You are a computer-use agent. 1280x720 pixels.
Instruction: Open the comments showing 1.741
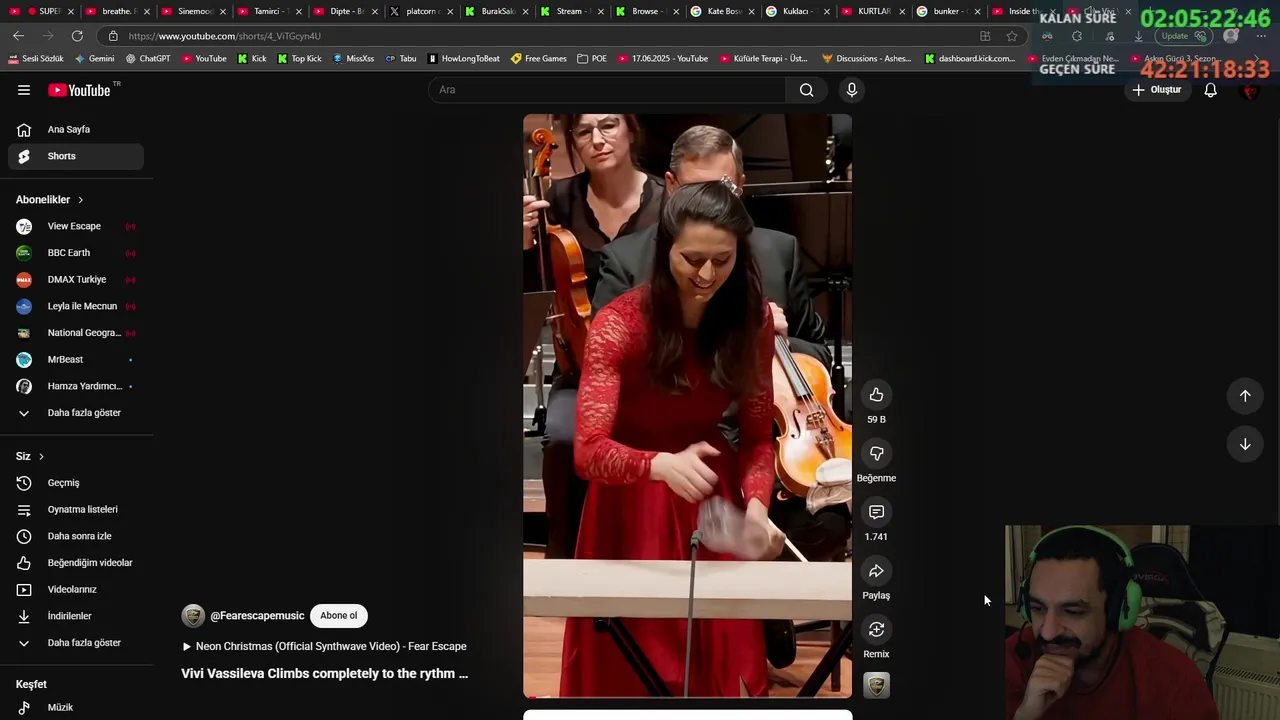tap(876, 512)
